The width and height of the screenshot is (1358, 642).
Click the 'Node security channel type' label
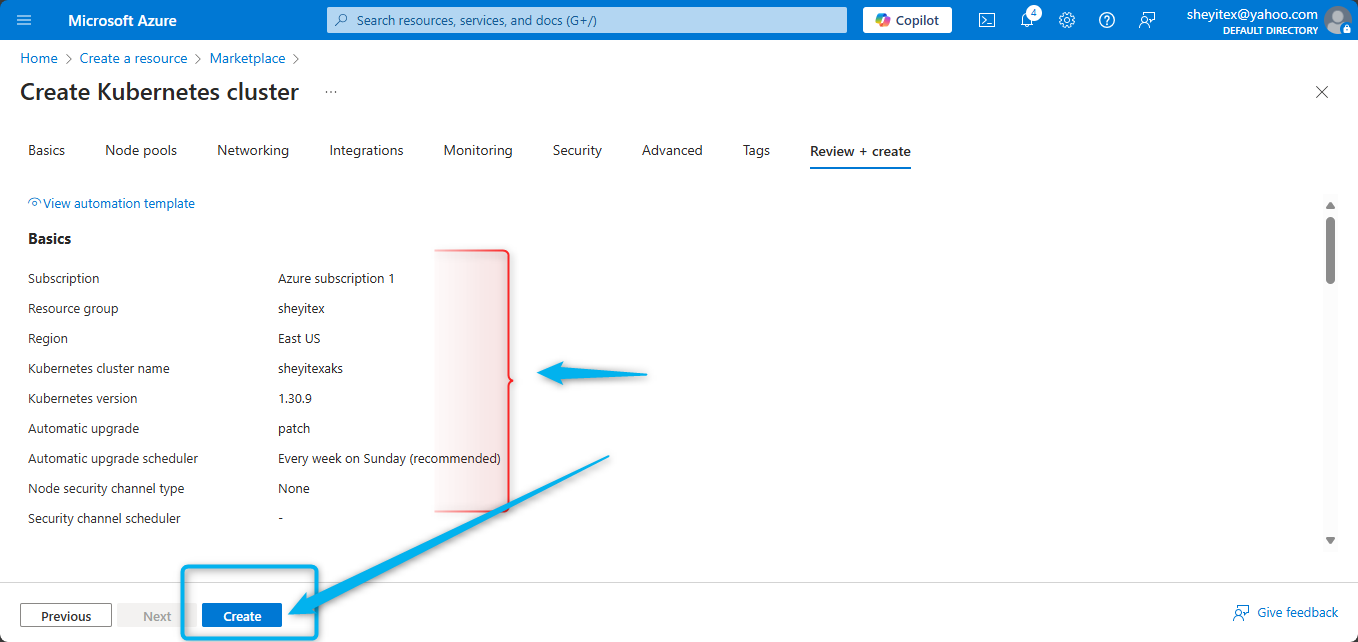[x=106, y=489]
